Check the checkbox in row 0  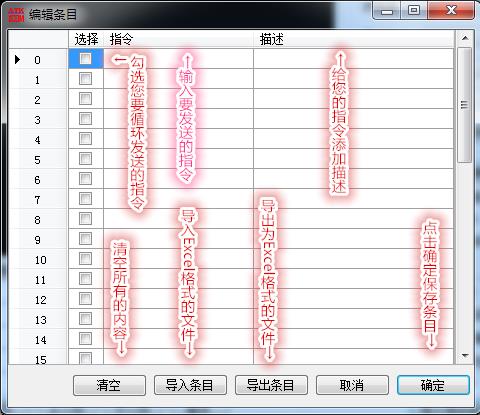(x=85, y=59)
